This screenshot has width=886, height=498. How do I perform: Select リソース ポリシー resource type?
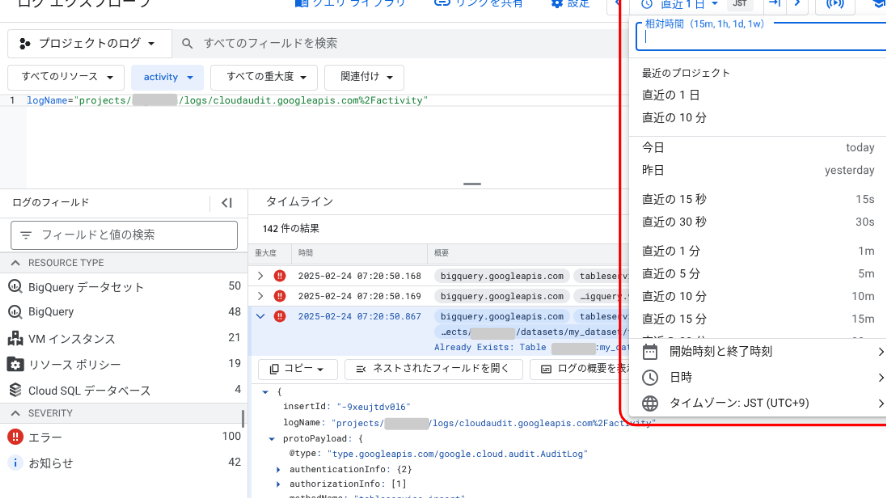[124, 364]
